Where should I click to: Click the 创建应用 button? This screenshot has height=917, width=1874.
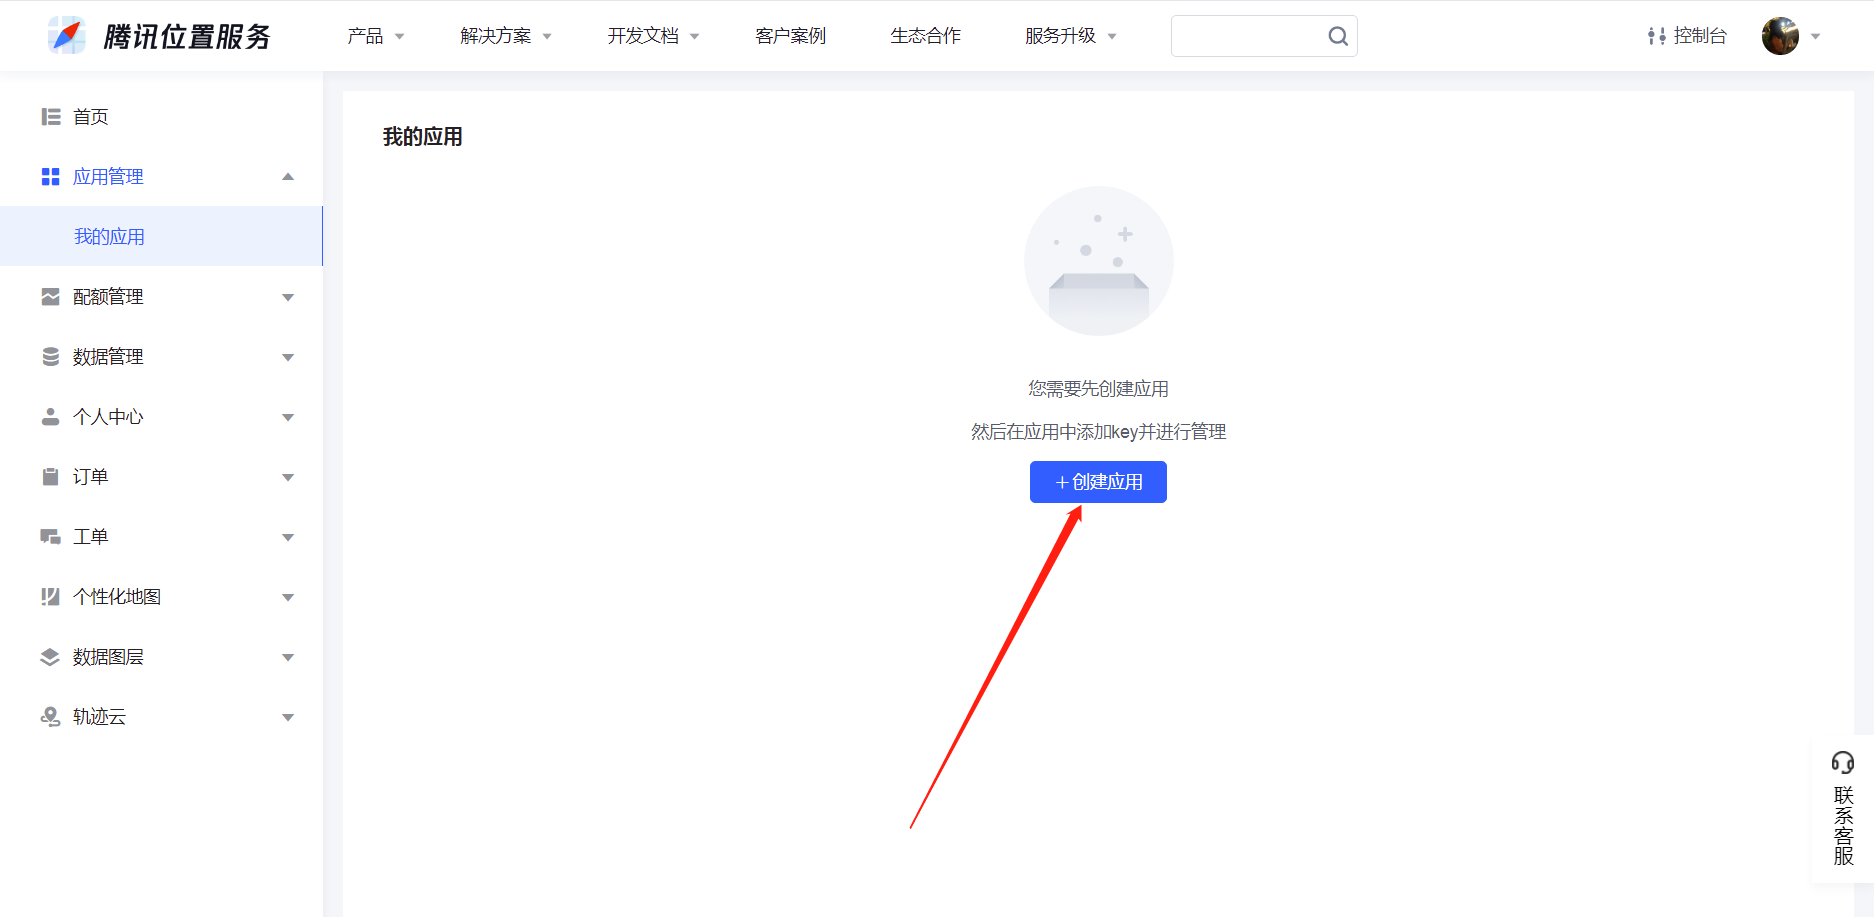pos(1098,482)
